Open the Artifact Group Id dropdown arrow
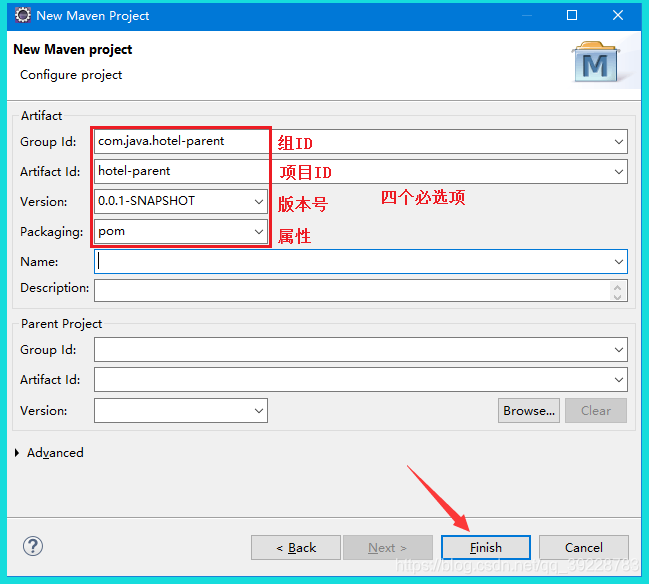 pos(619,142)
